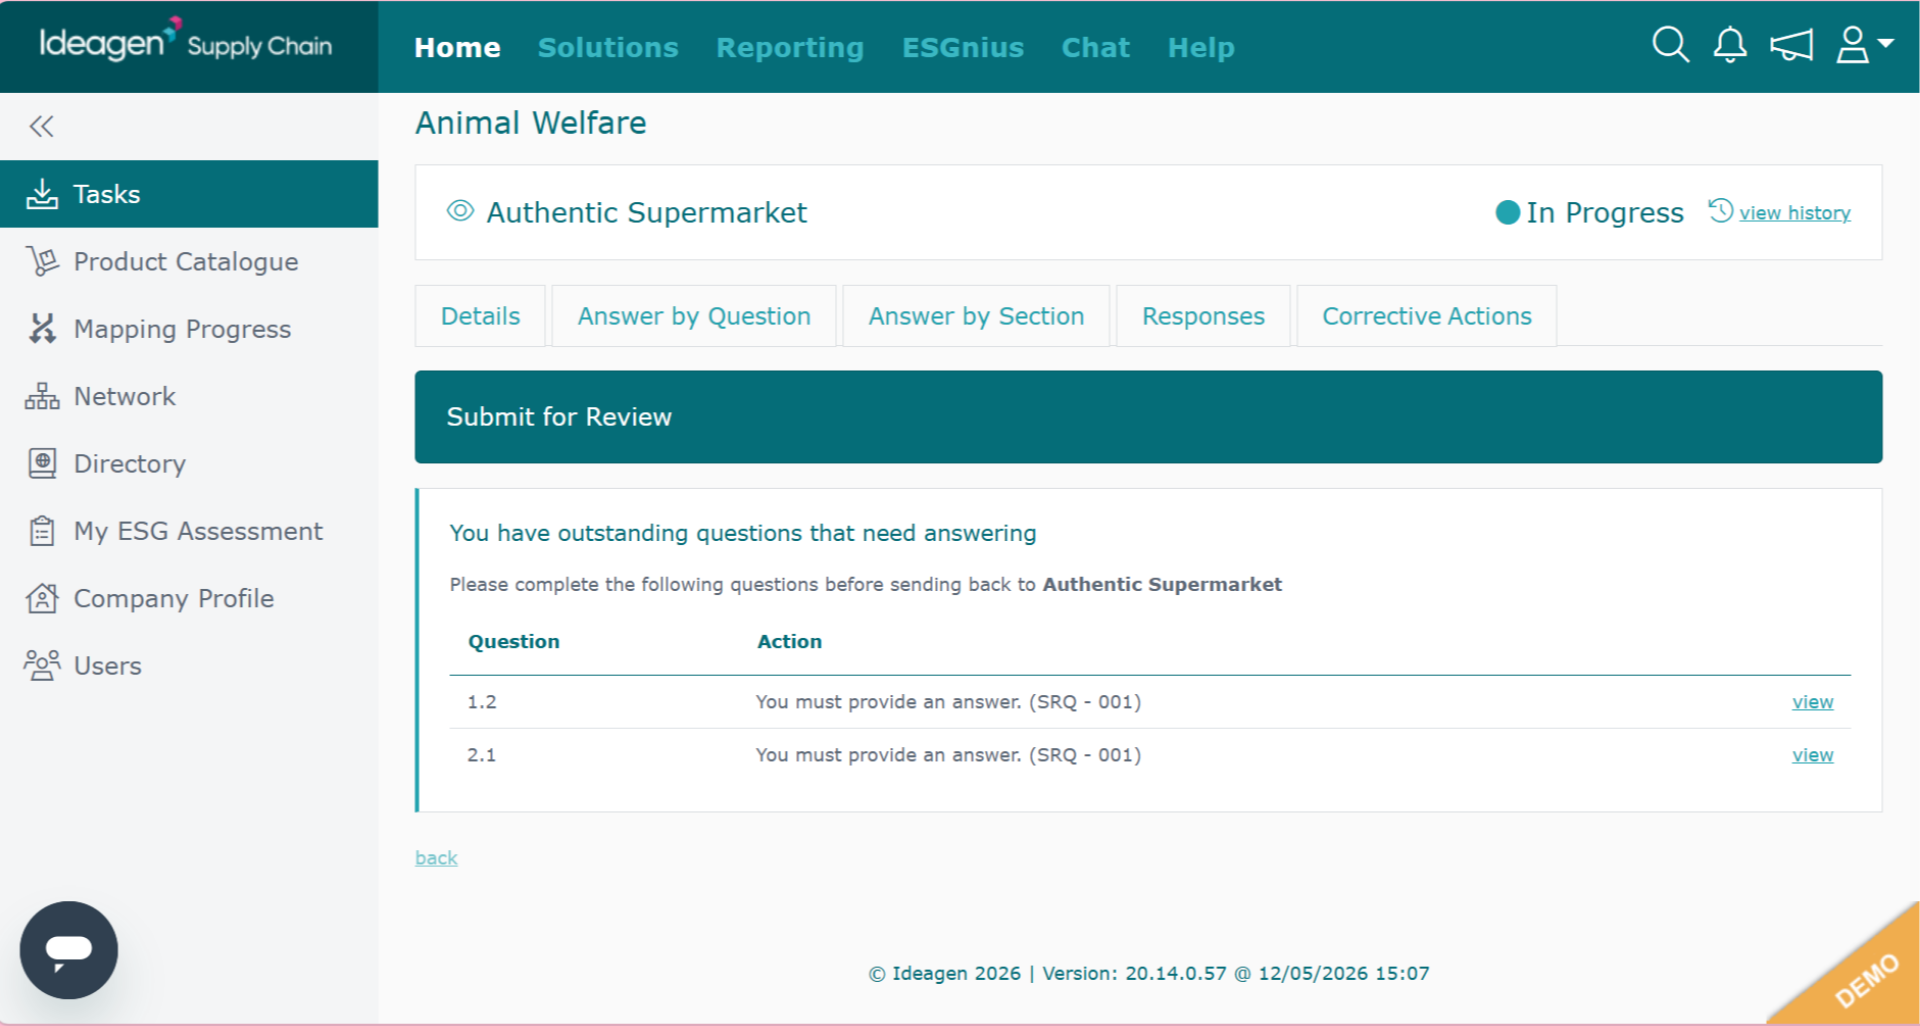Open Chat from the top navigation
The image size is (1920, 1026).
(x=1096, y=47)
